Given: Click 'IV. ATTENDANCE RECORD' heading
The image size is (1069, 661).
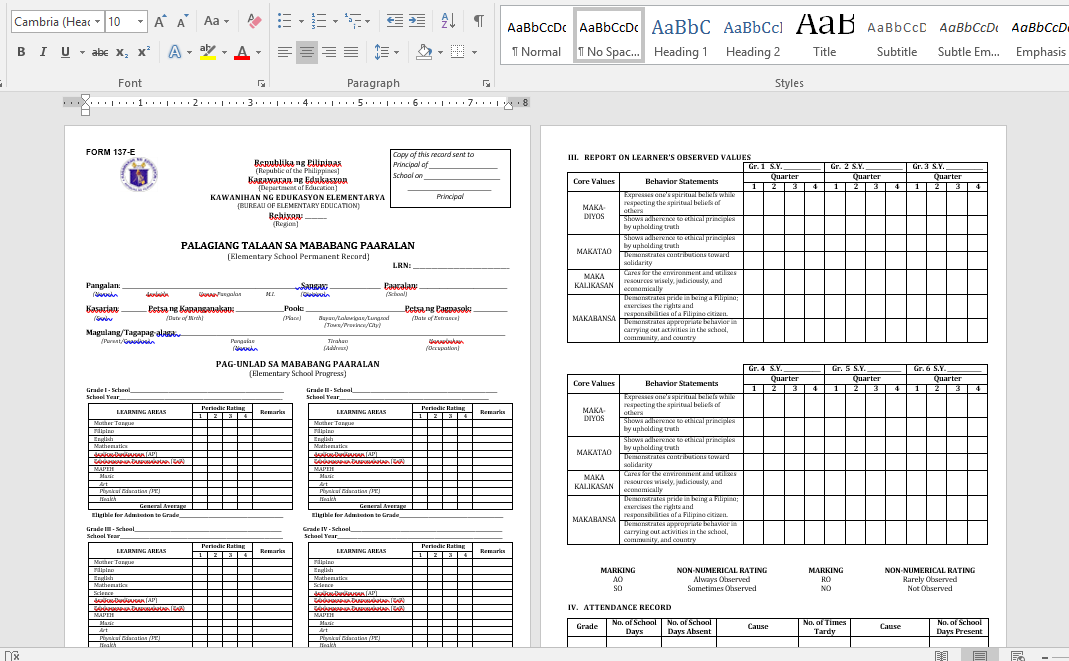Looking at the screenshot, I should tap(619, 607).
